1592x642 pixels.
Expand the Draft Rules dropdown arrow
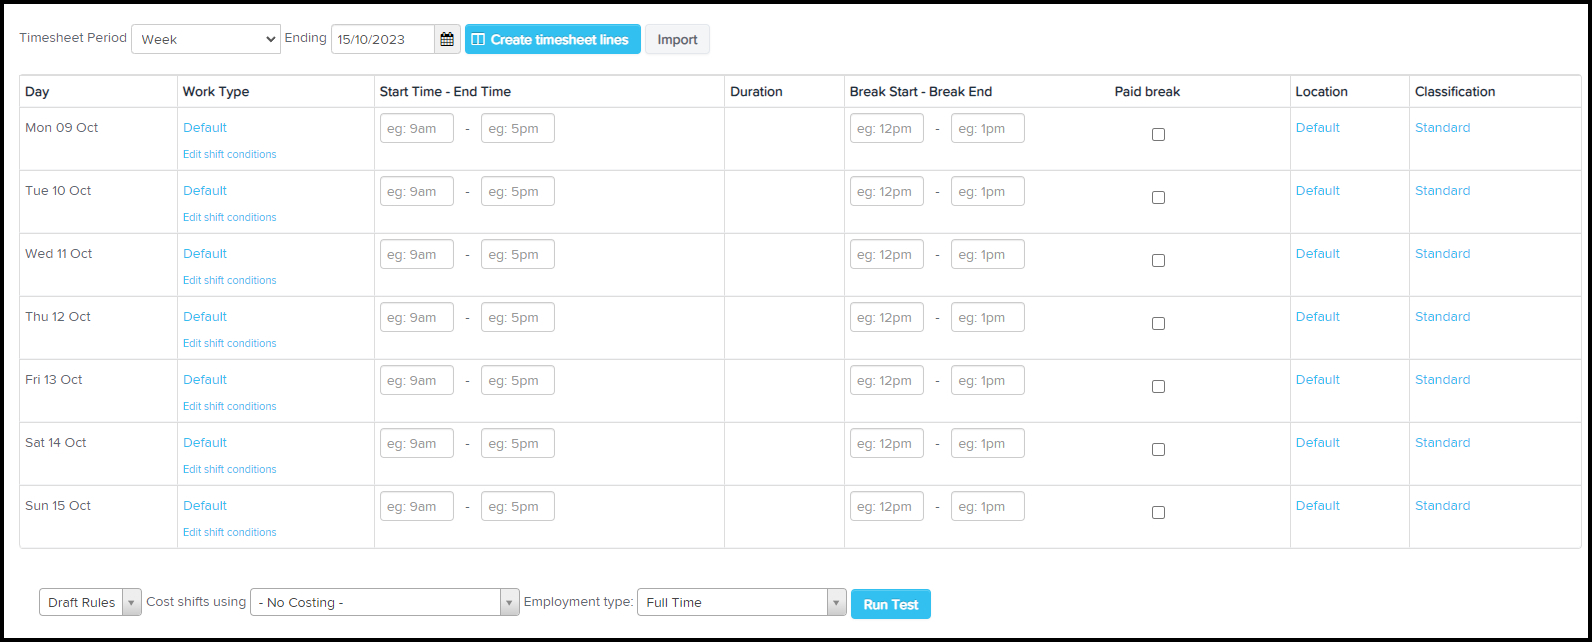point(132,603)
